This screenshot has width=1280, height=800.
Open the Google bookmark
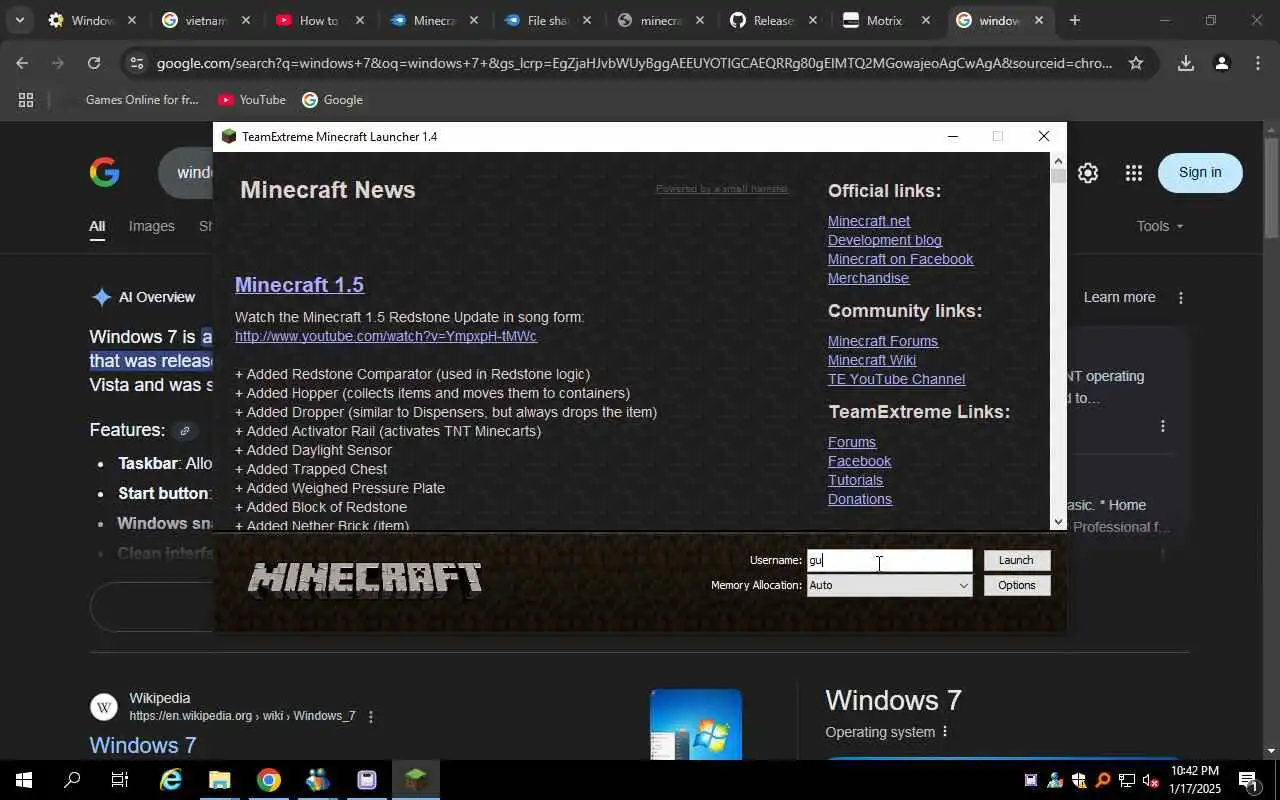point(332,100)
